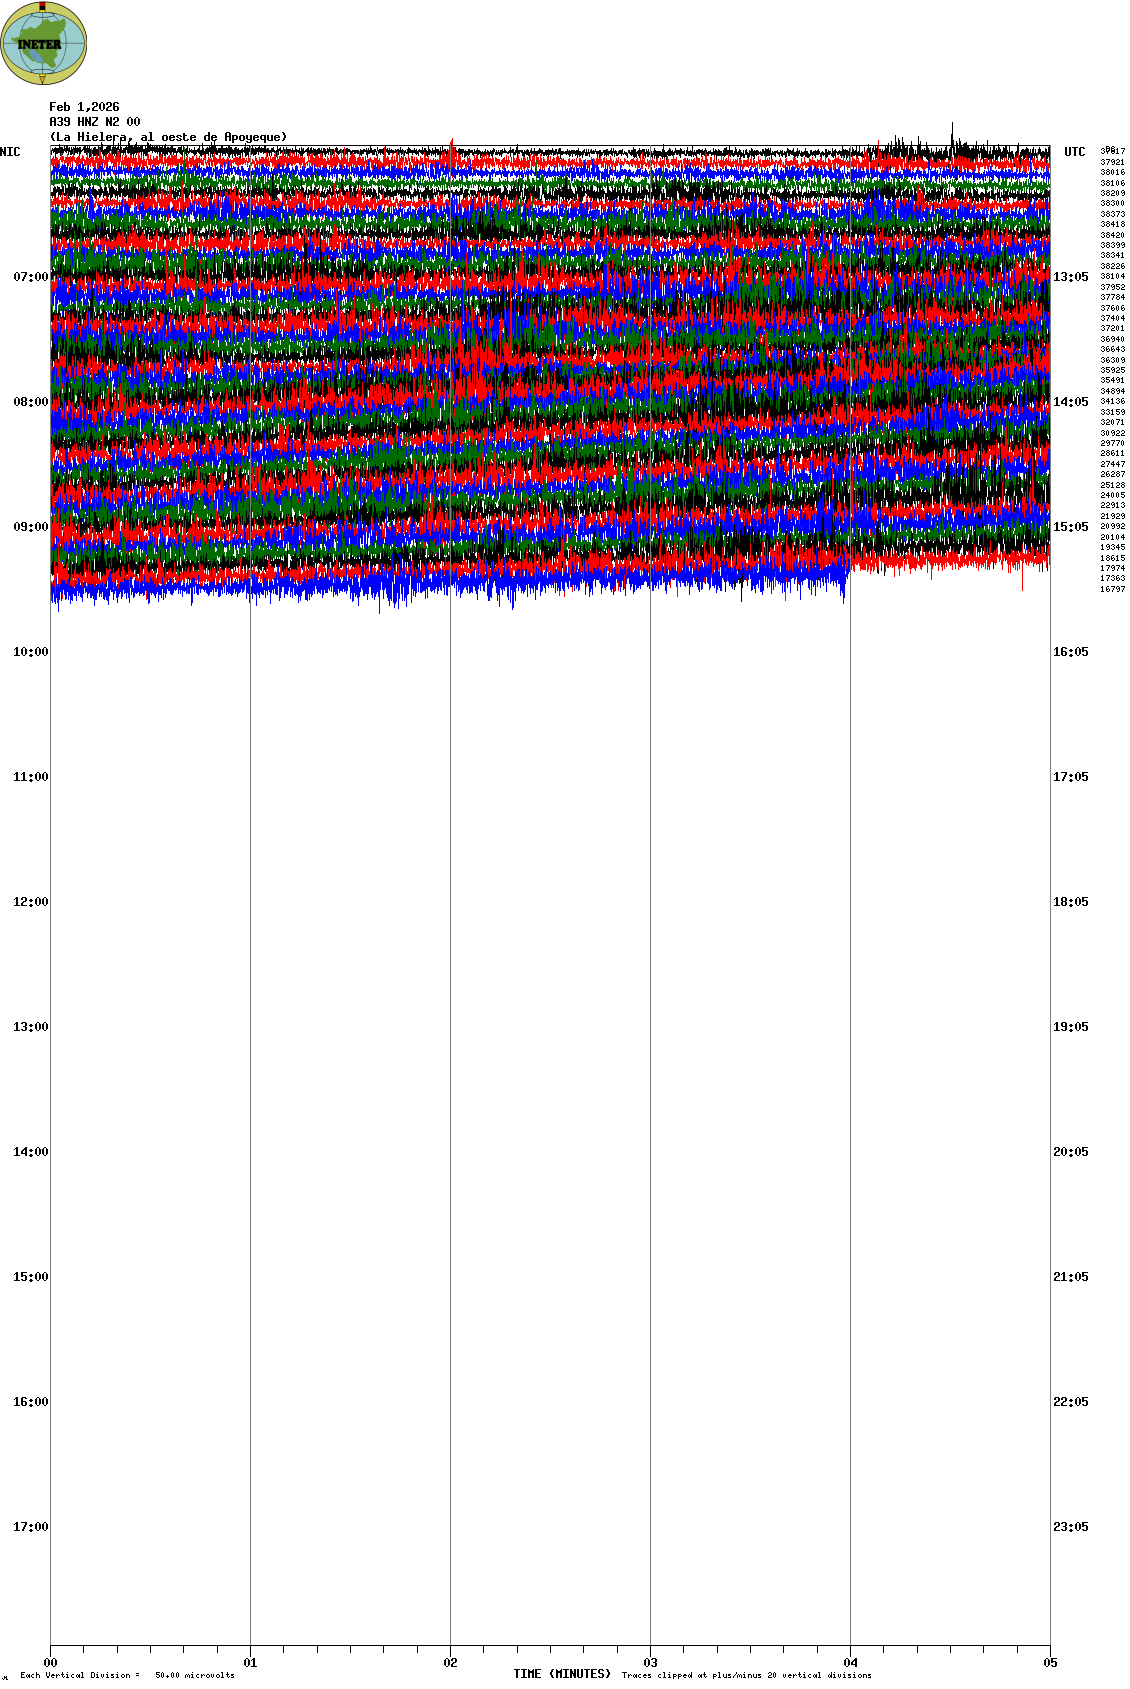Click the A39 HNZ N2 00 station label
The image size is (1130, 1689).
point(95,122)
